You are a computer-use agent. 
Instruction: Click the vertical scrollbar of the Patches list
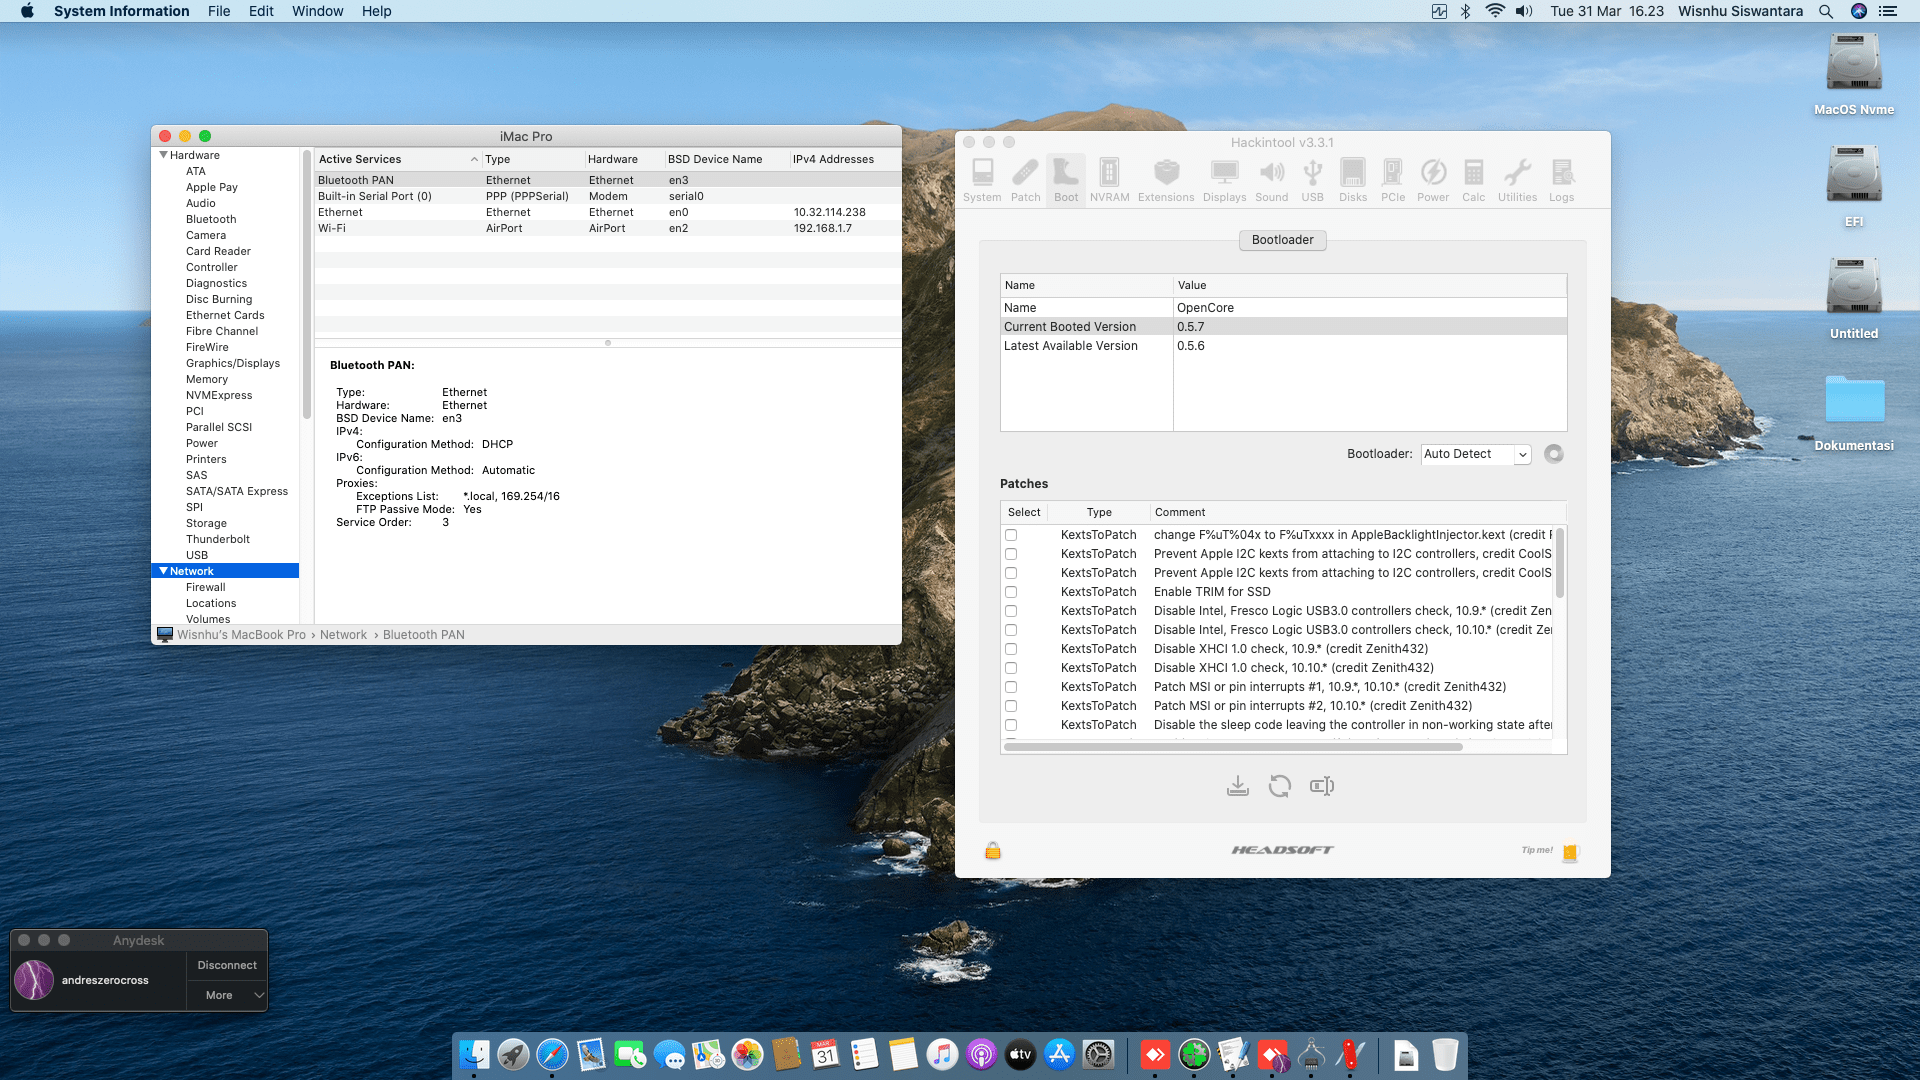click(x=1559, y=563)
